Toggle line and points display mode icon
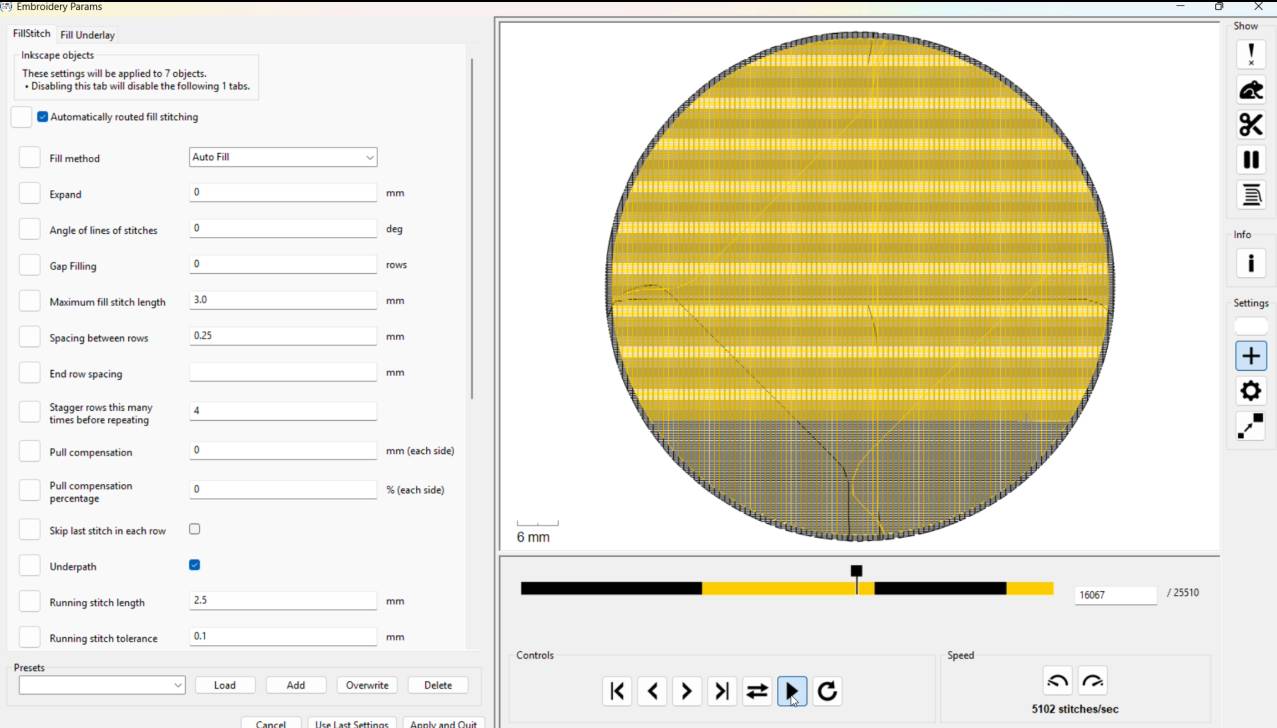The image size is (1277, 728). [1251, 426]
